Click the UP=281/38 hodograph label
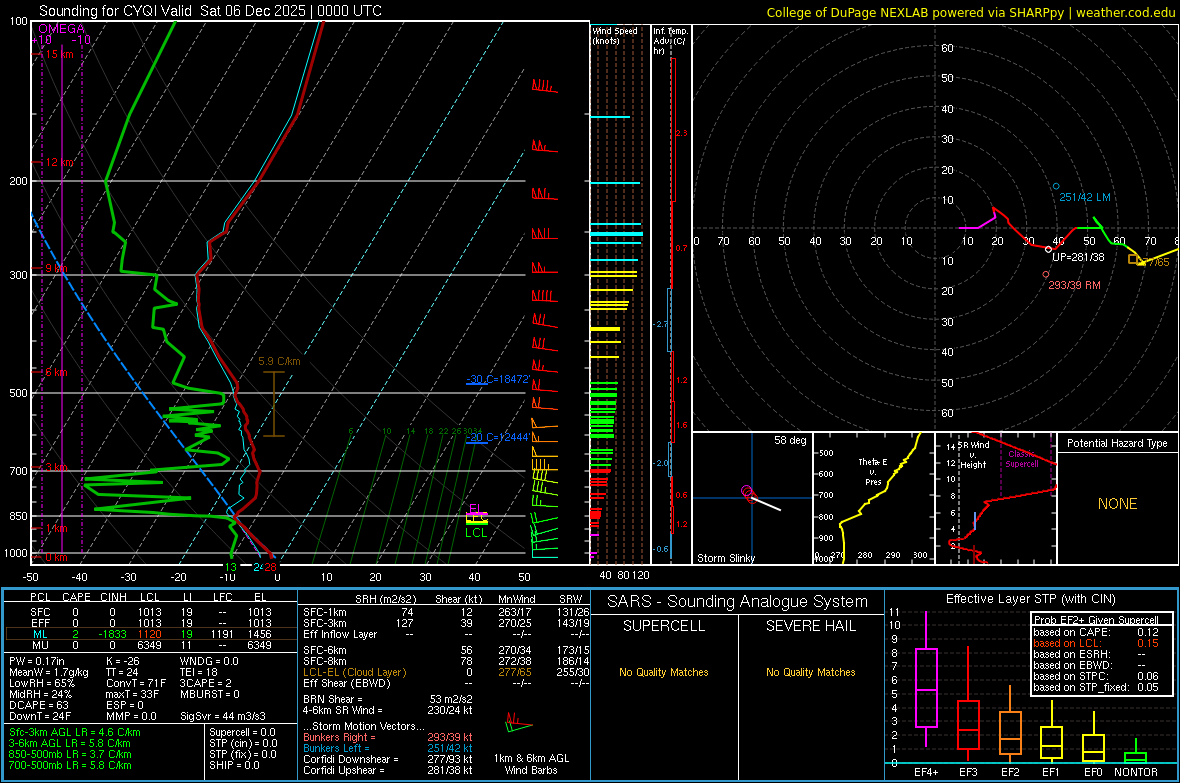This screenshot has height=783, width=1180. (1078, 257)
